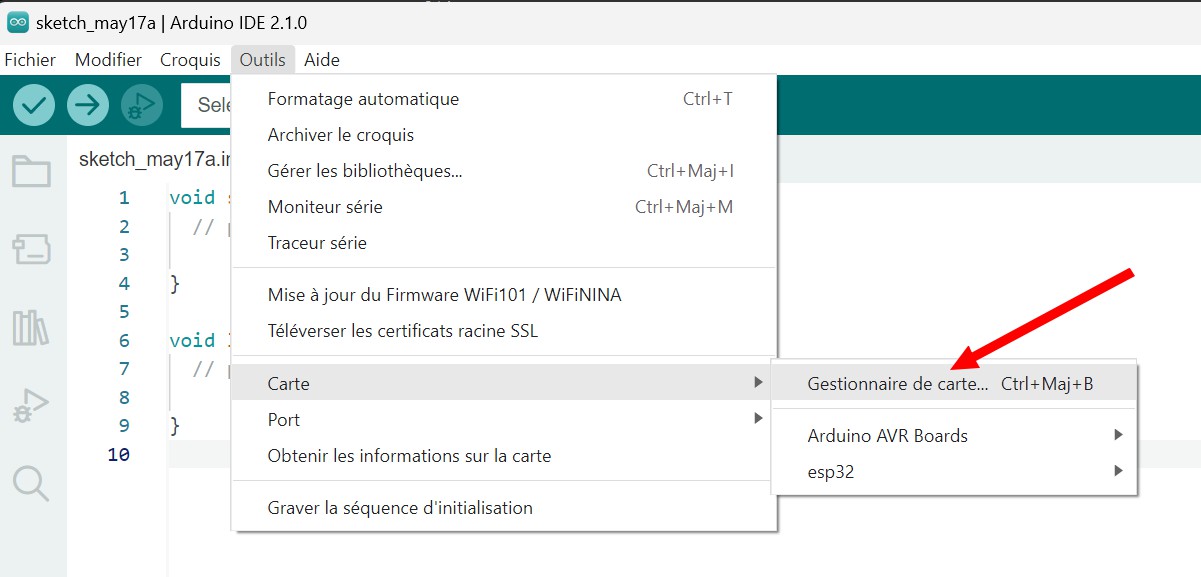Click the Verify checkmark button
The image size is (1201, 577).
tap(34, 104)
